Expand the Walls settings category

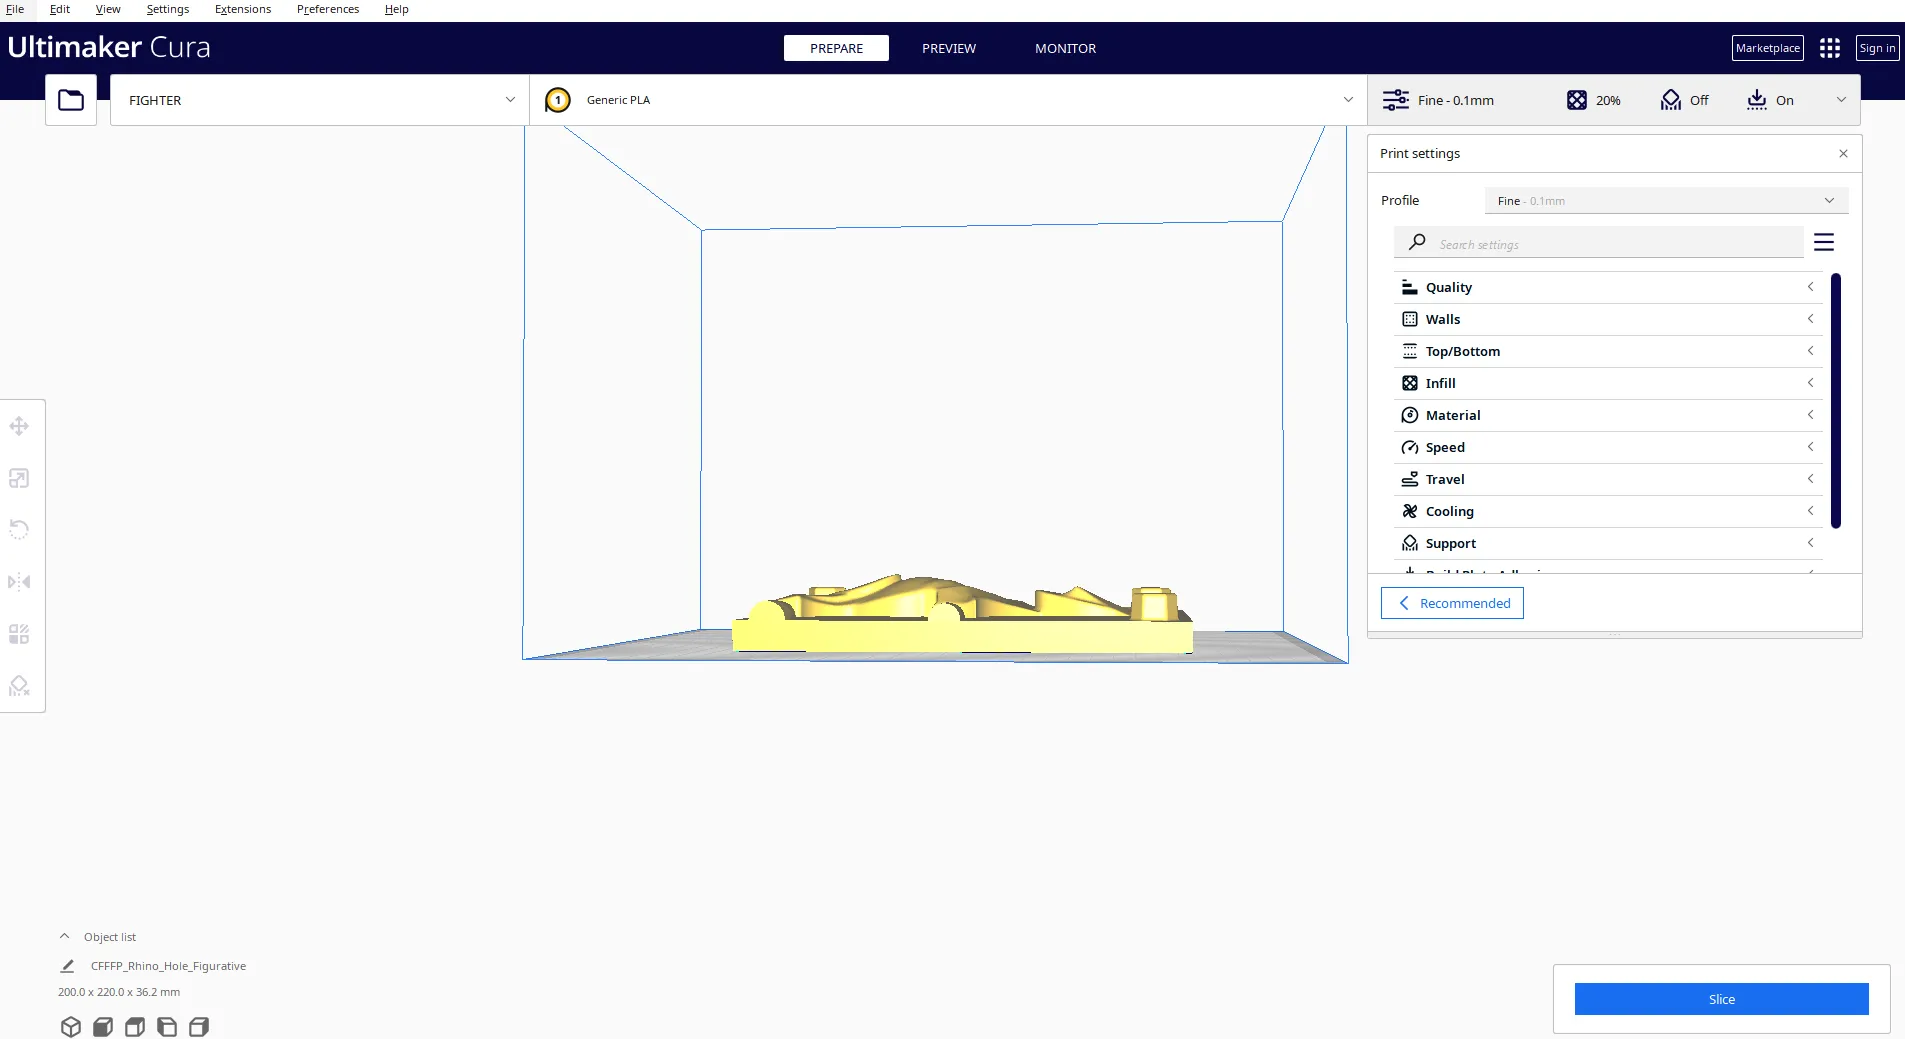point(1608,319)
